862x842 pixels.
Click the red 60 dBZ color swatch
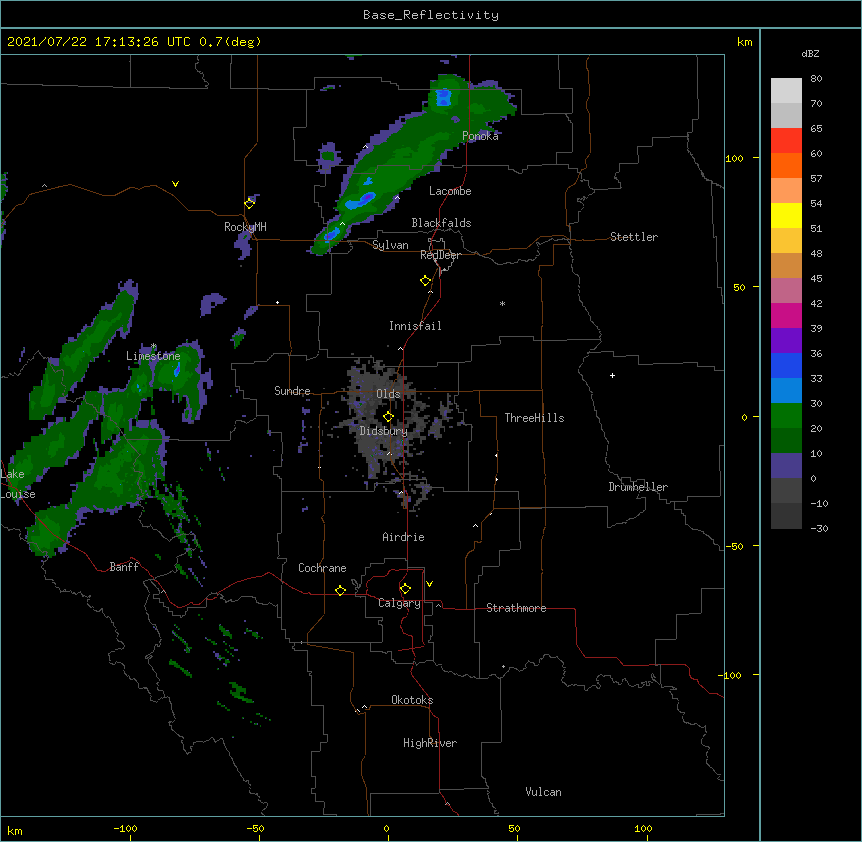pyautogui.click(x=786, y=141)
